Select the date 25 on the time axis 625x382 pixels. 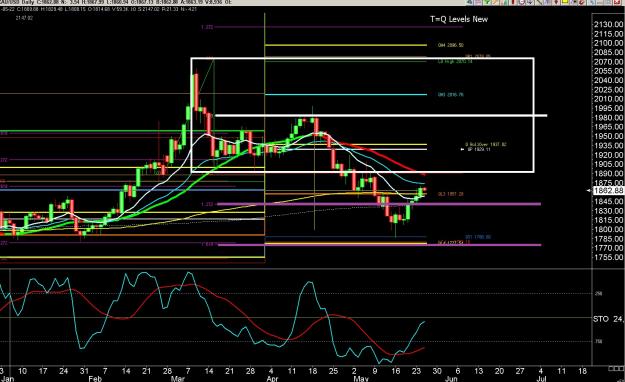click(333, 371)
